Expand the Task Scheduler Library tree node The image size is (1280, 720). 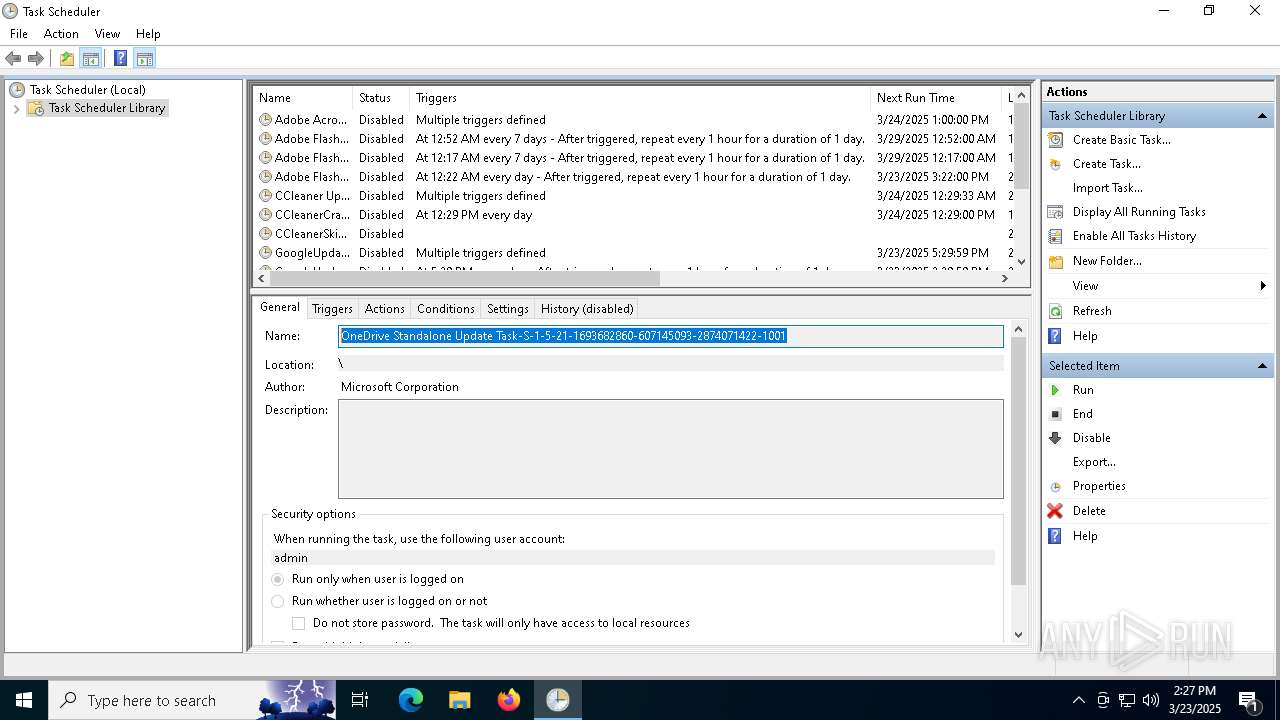coord(16,108)
